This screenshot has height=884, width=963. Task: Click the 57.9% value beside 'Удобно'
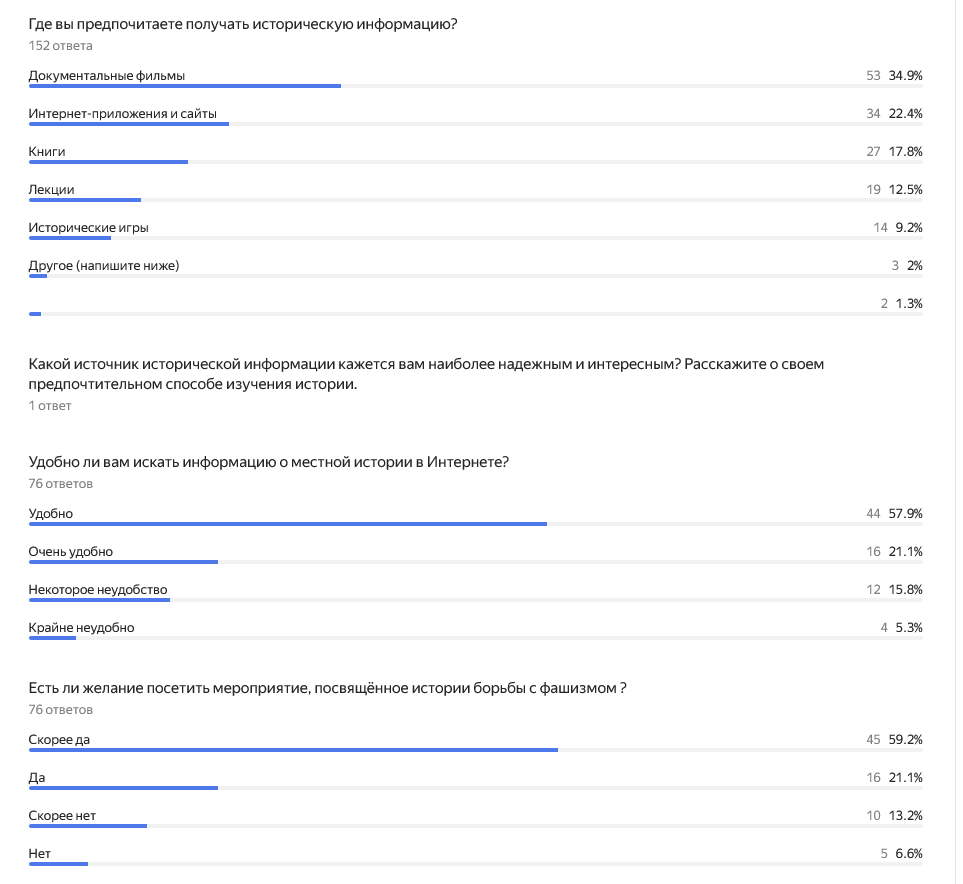pyautogui.click(x=905, y=513)
